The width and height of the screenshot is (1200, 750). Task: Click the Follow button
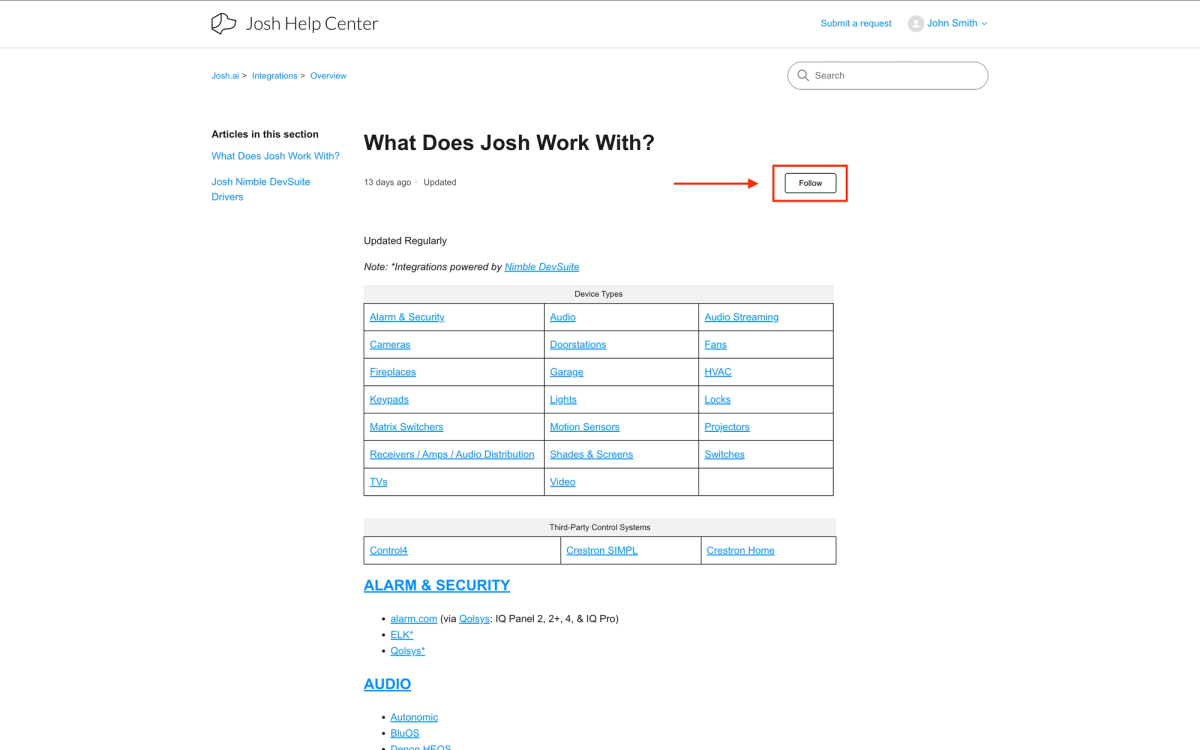pos(810,183)
